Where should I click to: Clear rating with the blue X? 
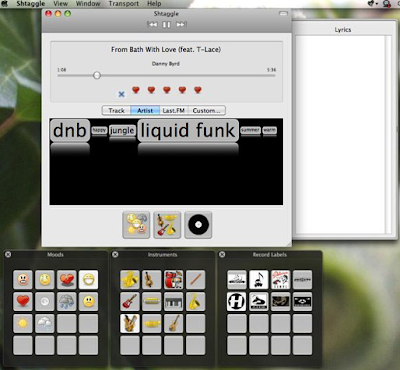point(122,94)
